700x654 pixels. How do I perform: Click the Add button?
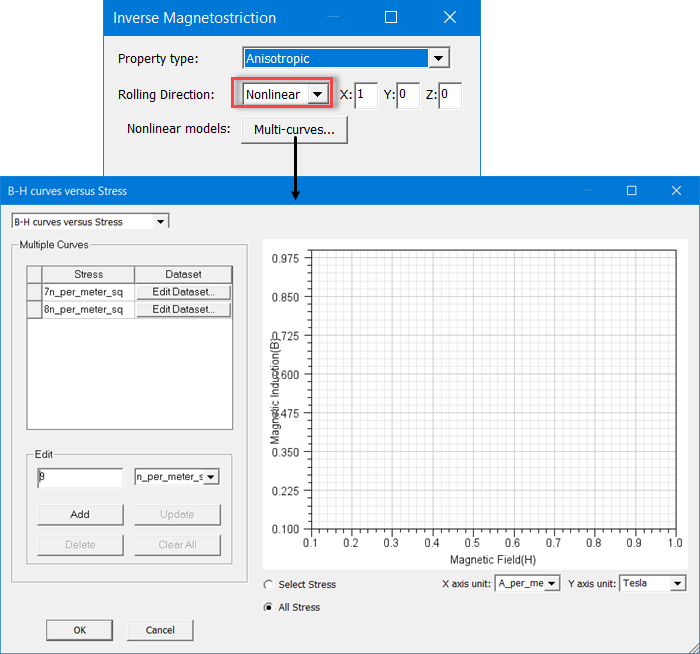[x=80, y=514]
